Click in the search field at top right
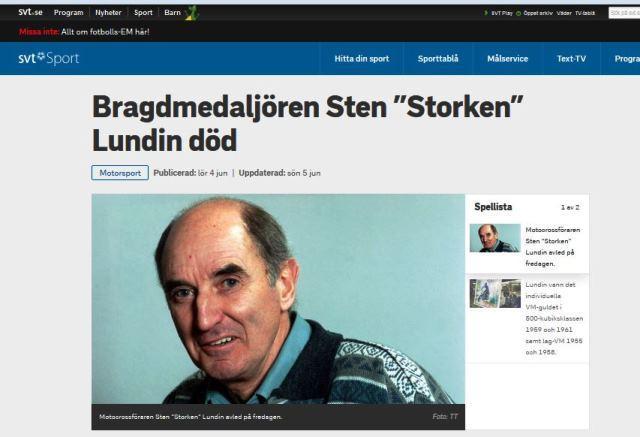 [x=624, y=13]
